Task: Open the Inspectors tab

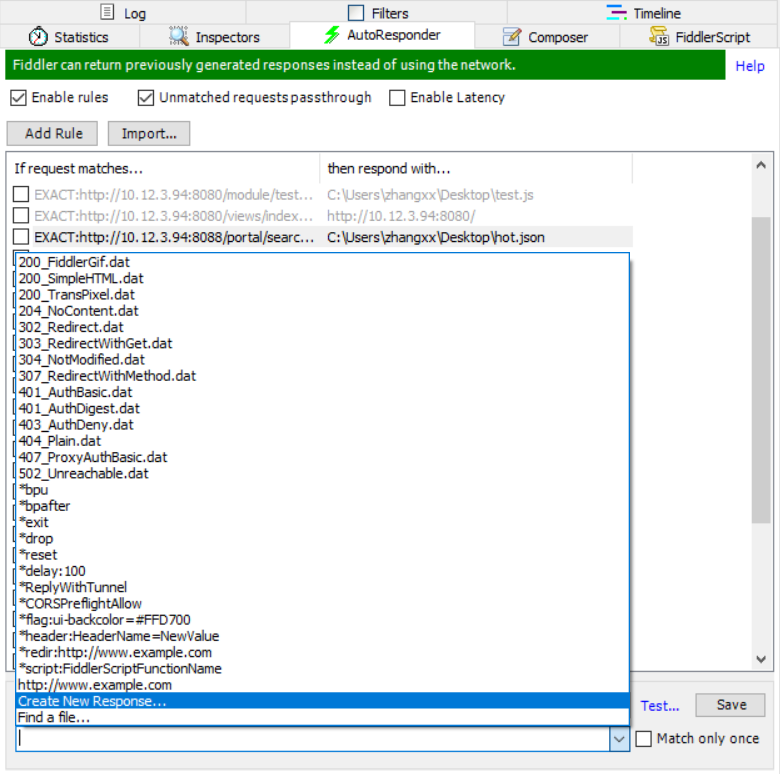Action: 214,37
